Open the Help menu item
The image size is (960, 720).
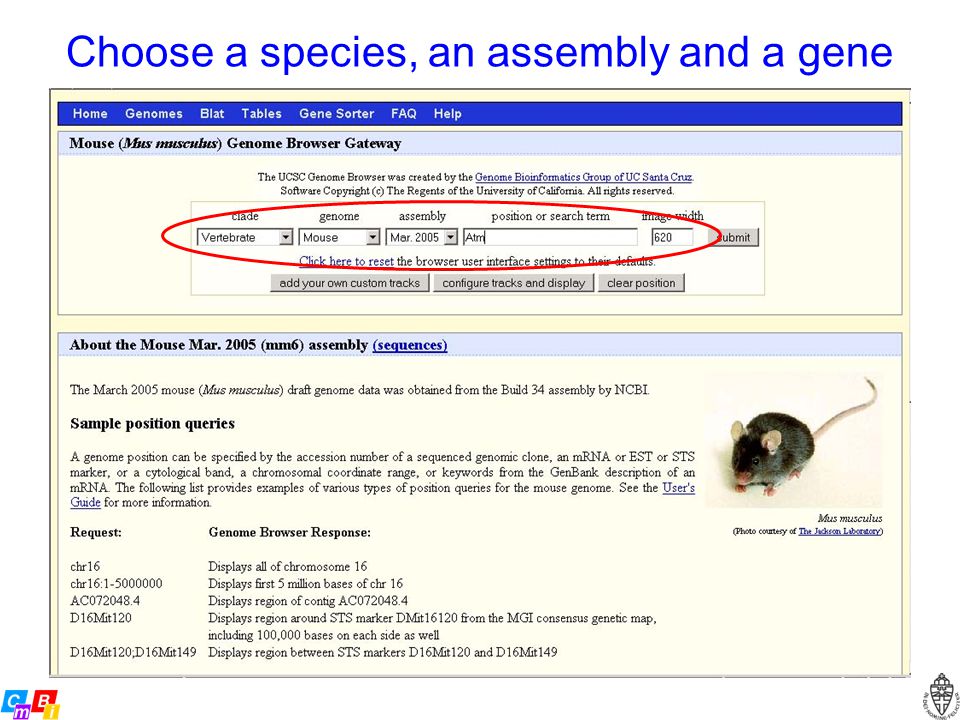(448, 114)
